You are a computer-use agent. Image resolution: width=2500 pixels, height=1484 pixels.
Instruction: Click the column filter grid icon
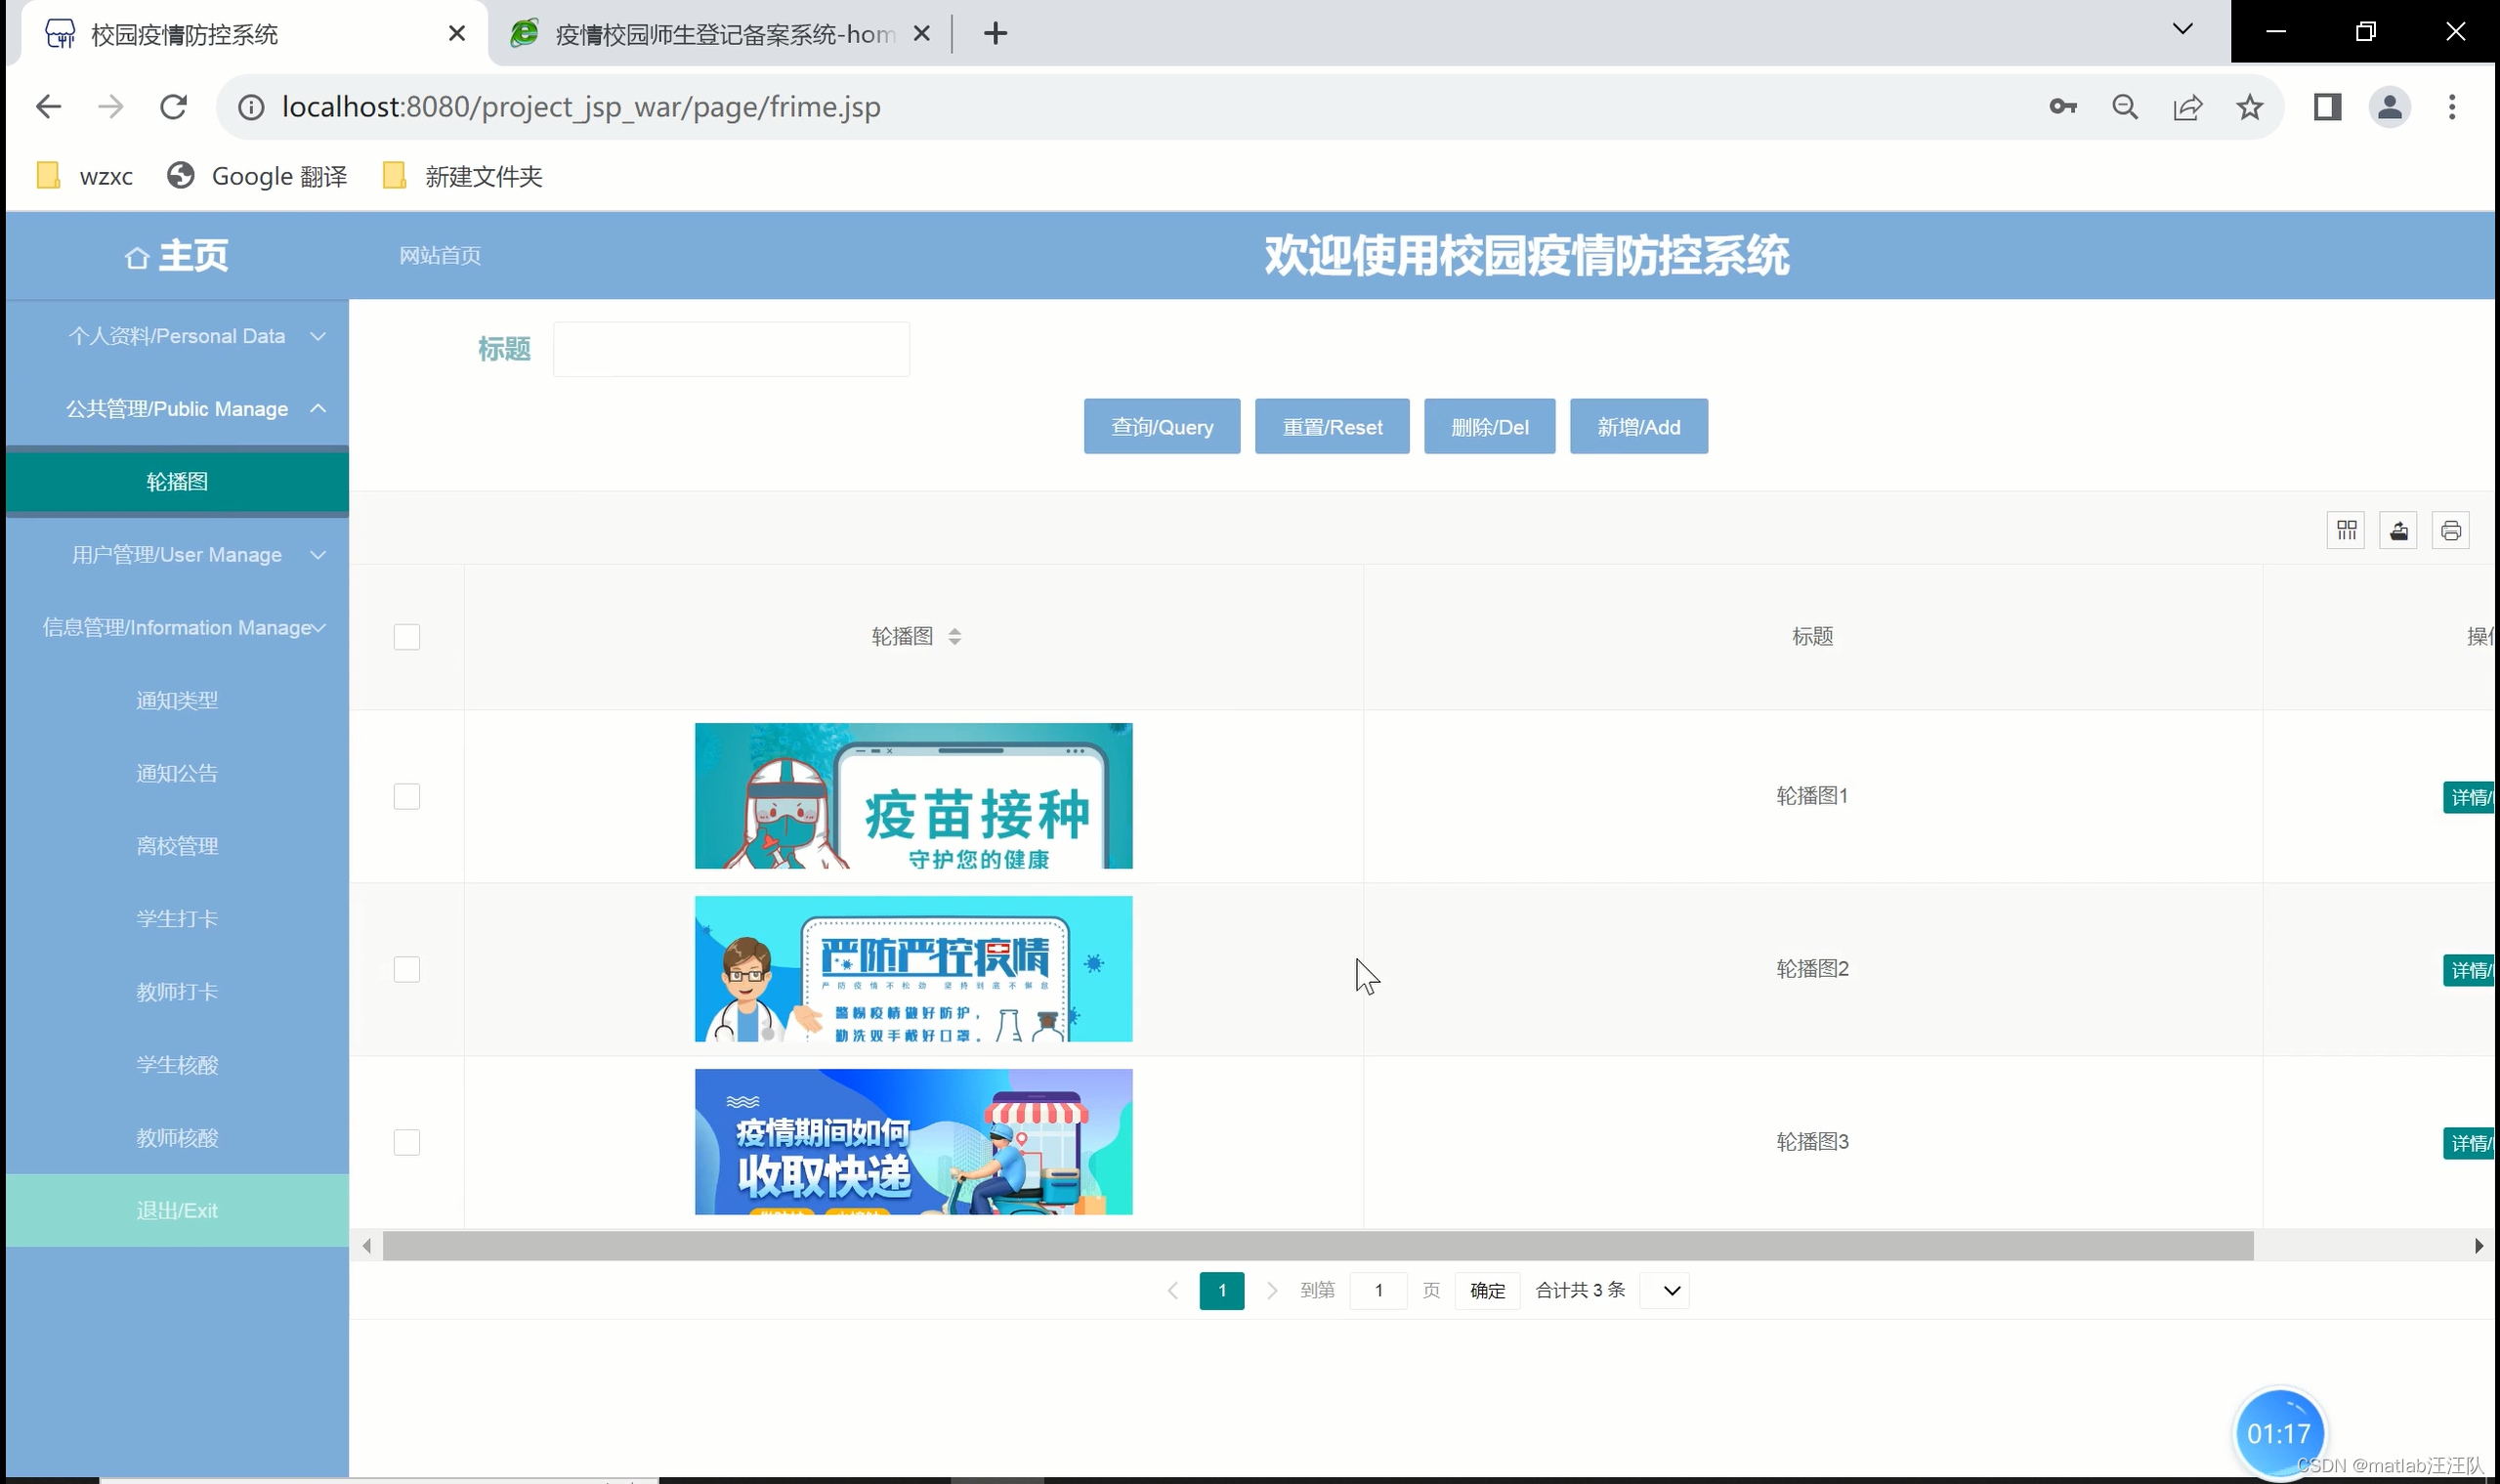2346,530
